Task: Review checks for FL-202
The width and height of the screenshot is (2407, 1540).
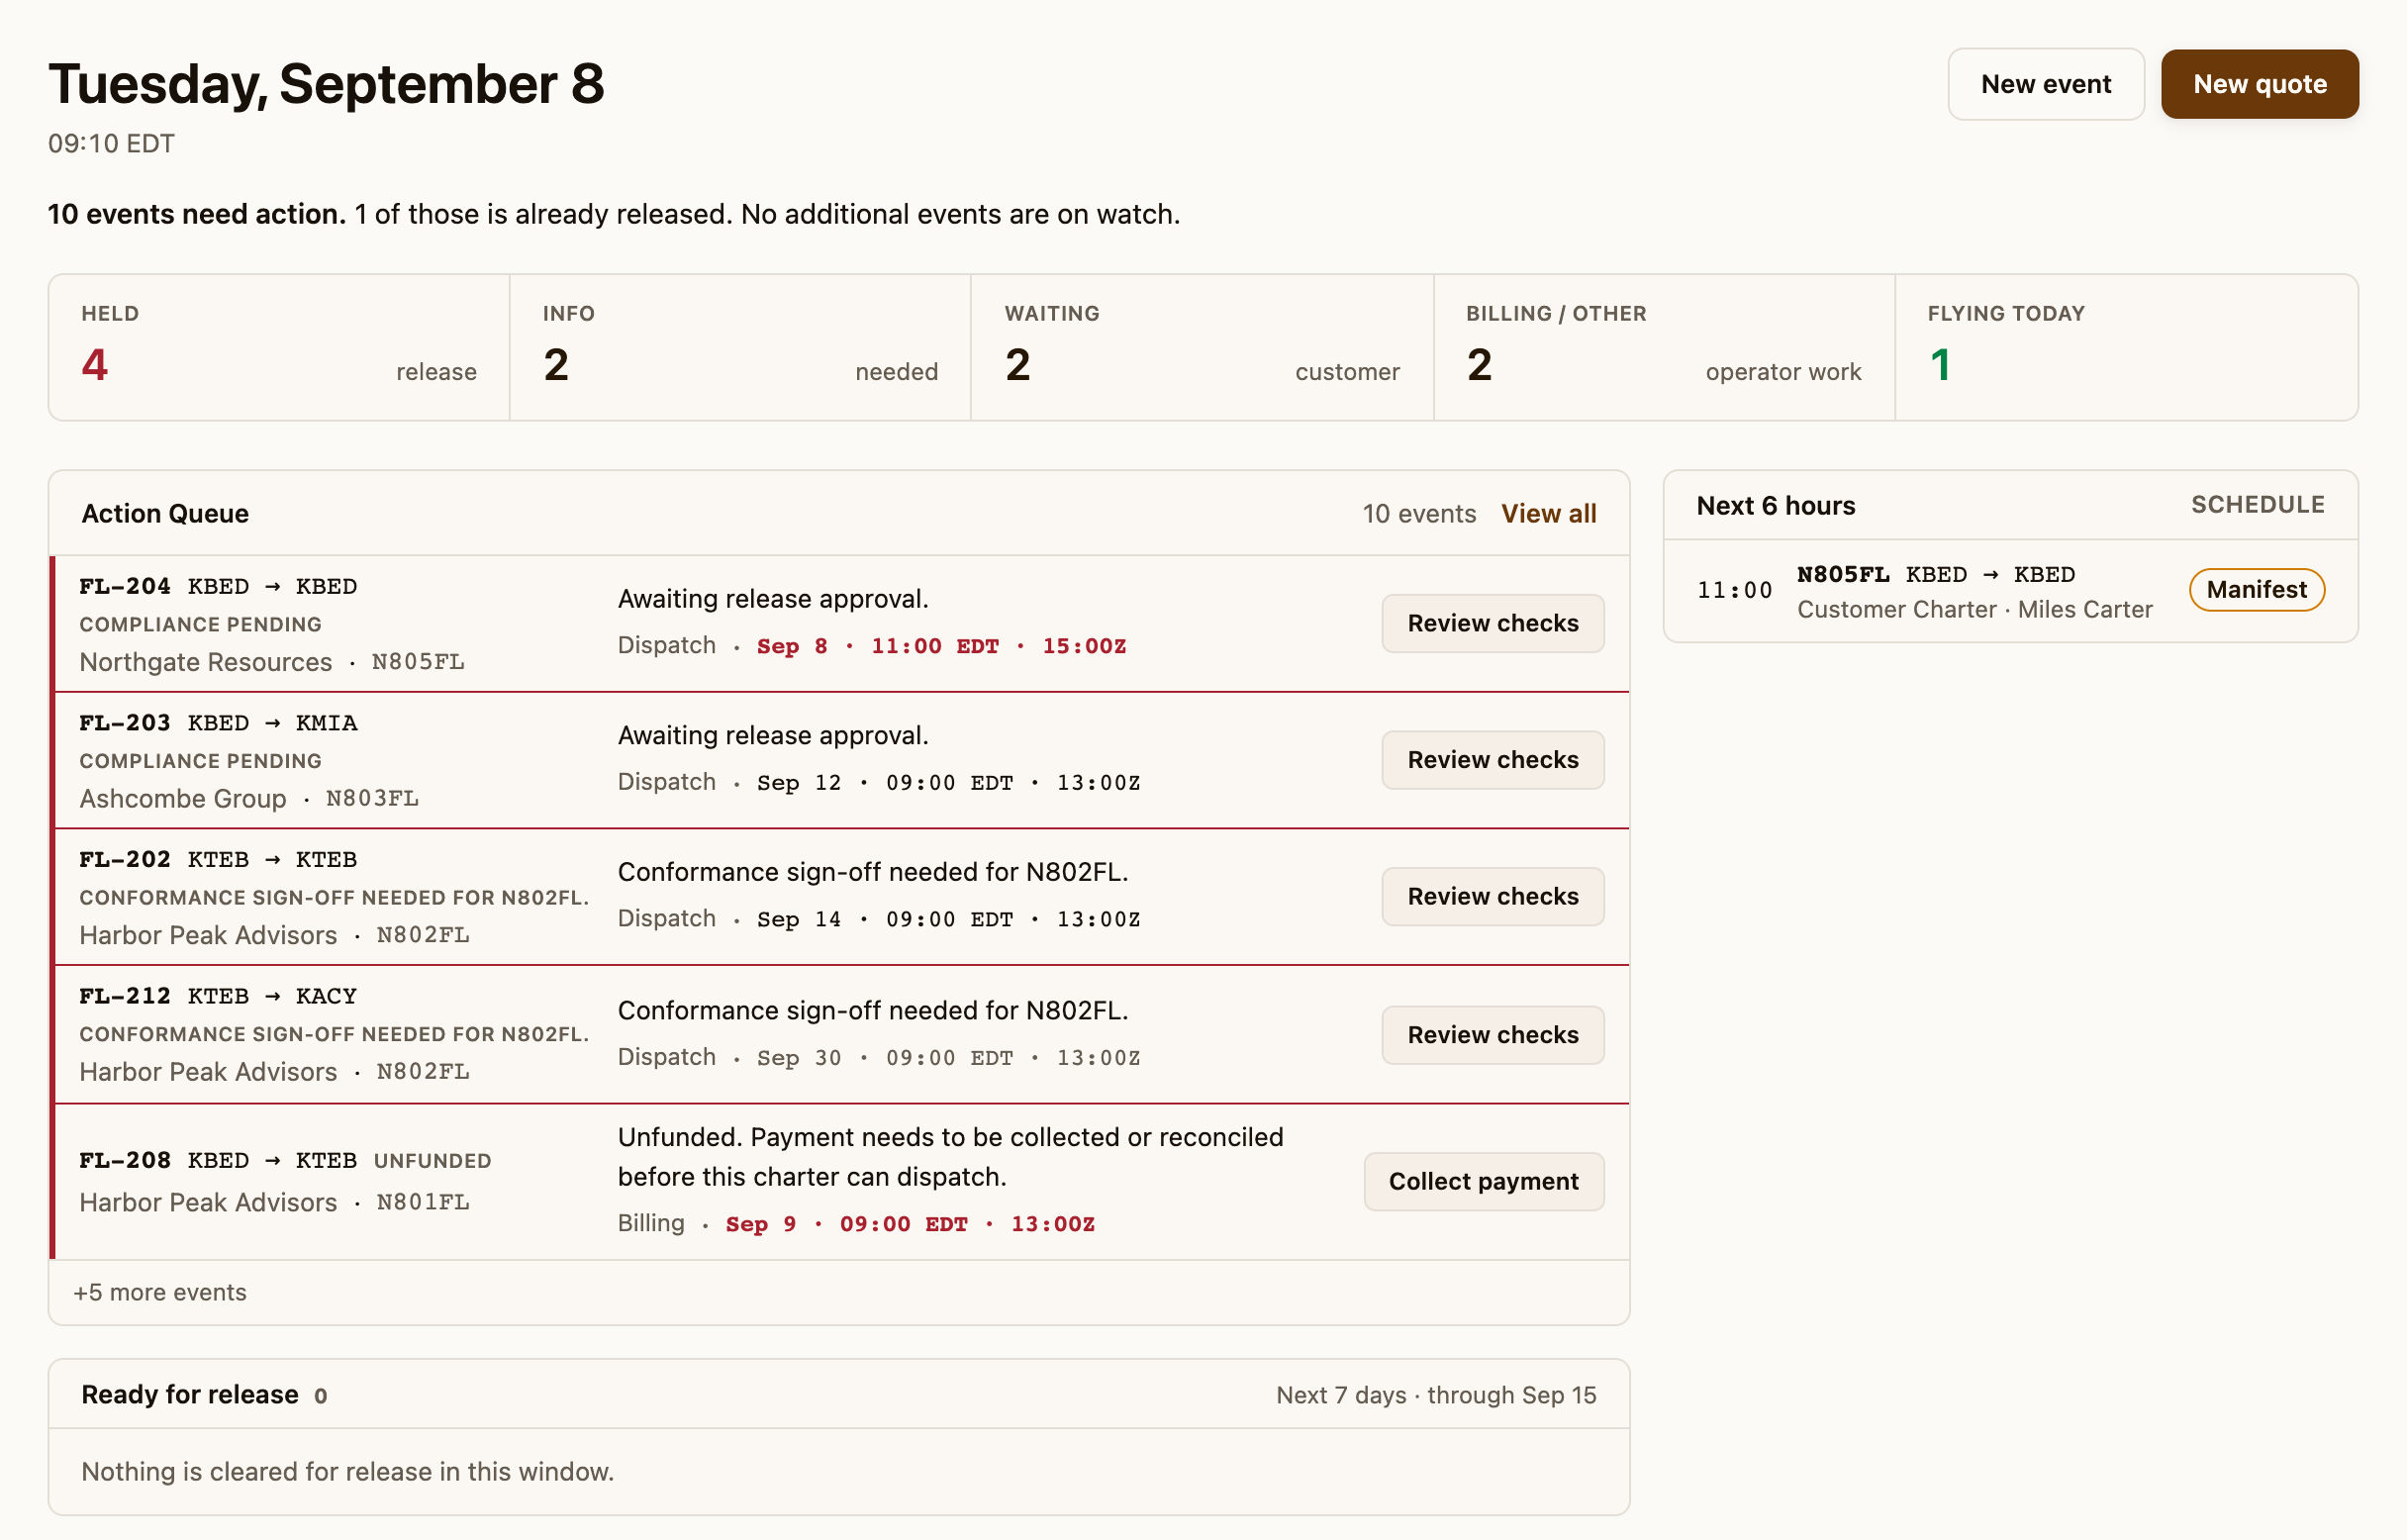Action: coord(1492,896)
